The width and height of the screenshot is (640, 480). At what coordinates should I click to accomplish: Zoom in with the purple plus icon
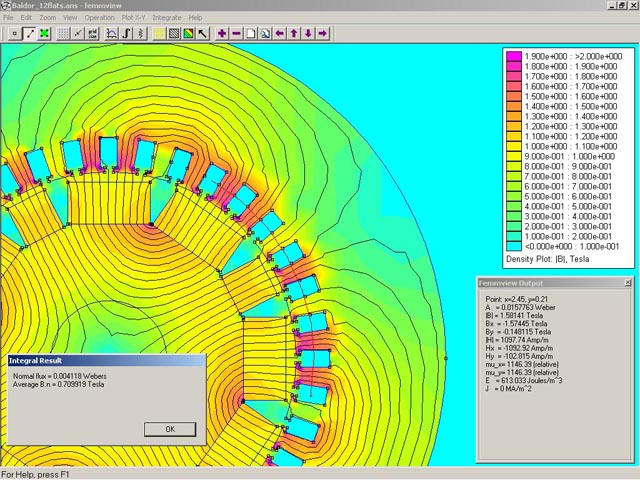point(222,33)
